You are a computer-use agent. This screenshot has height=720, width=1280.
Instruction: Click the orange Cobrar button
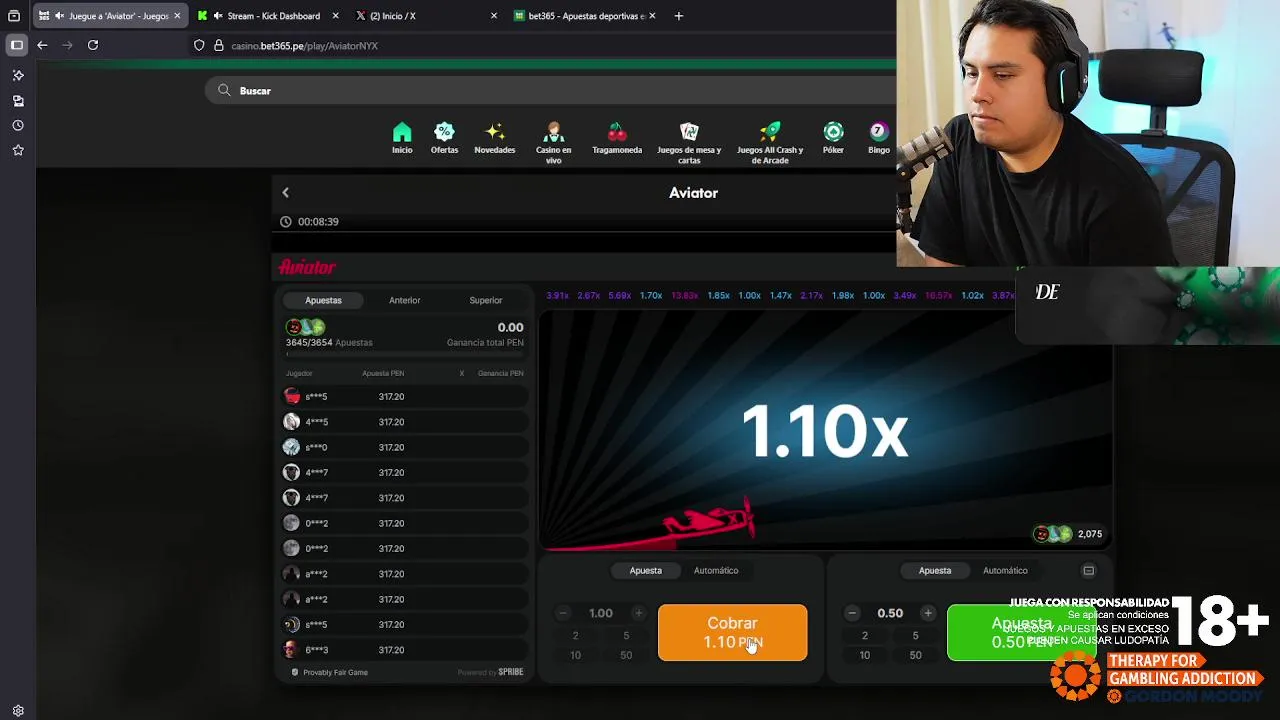coord(732,632)
